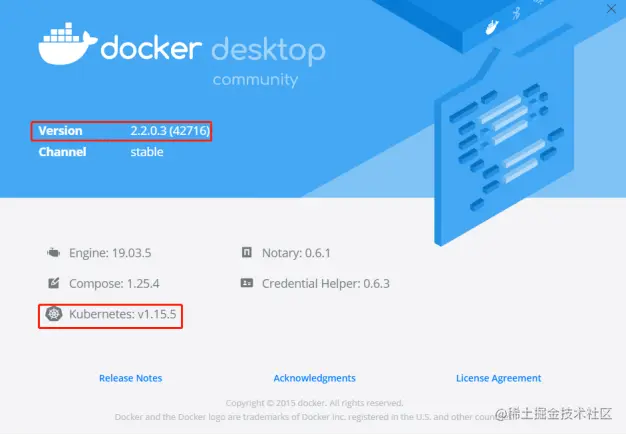
Task: Click the 'Compose: 1.25.4' text
Action: 114,283
